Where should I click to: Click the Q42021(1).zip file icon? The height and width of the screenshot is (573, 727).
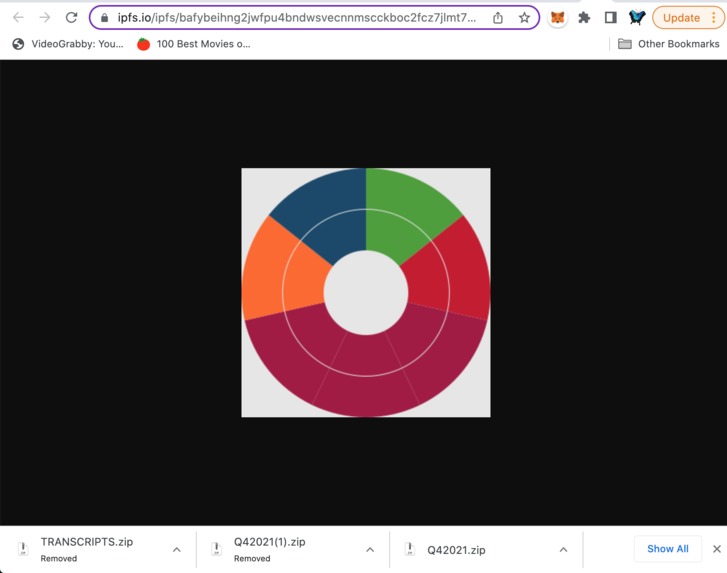(x=216, y=549)
